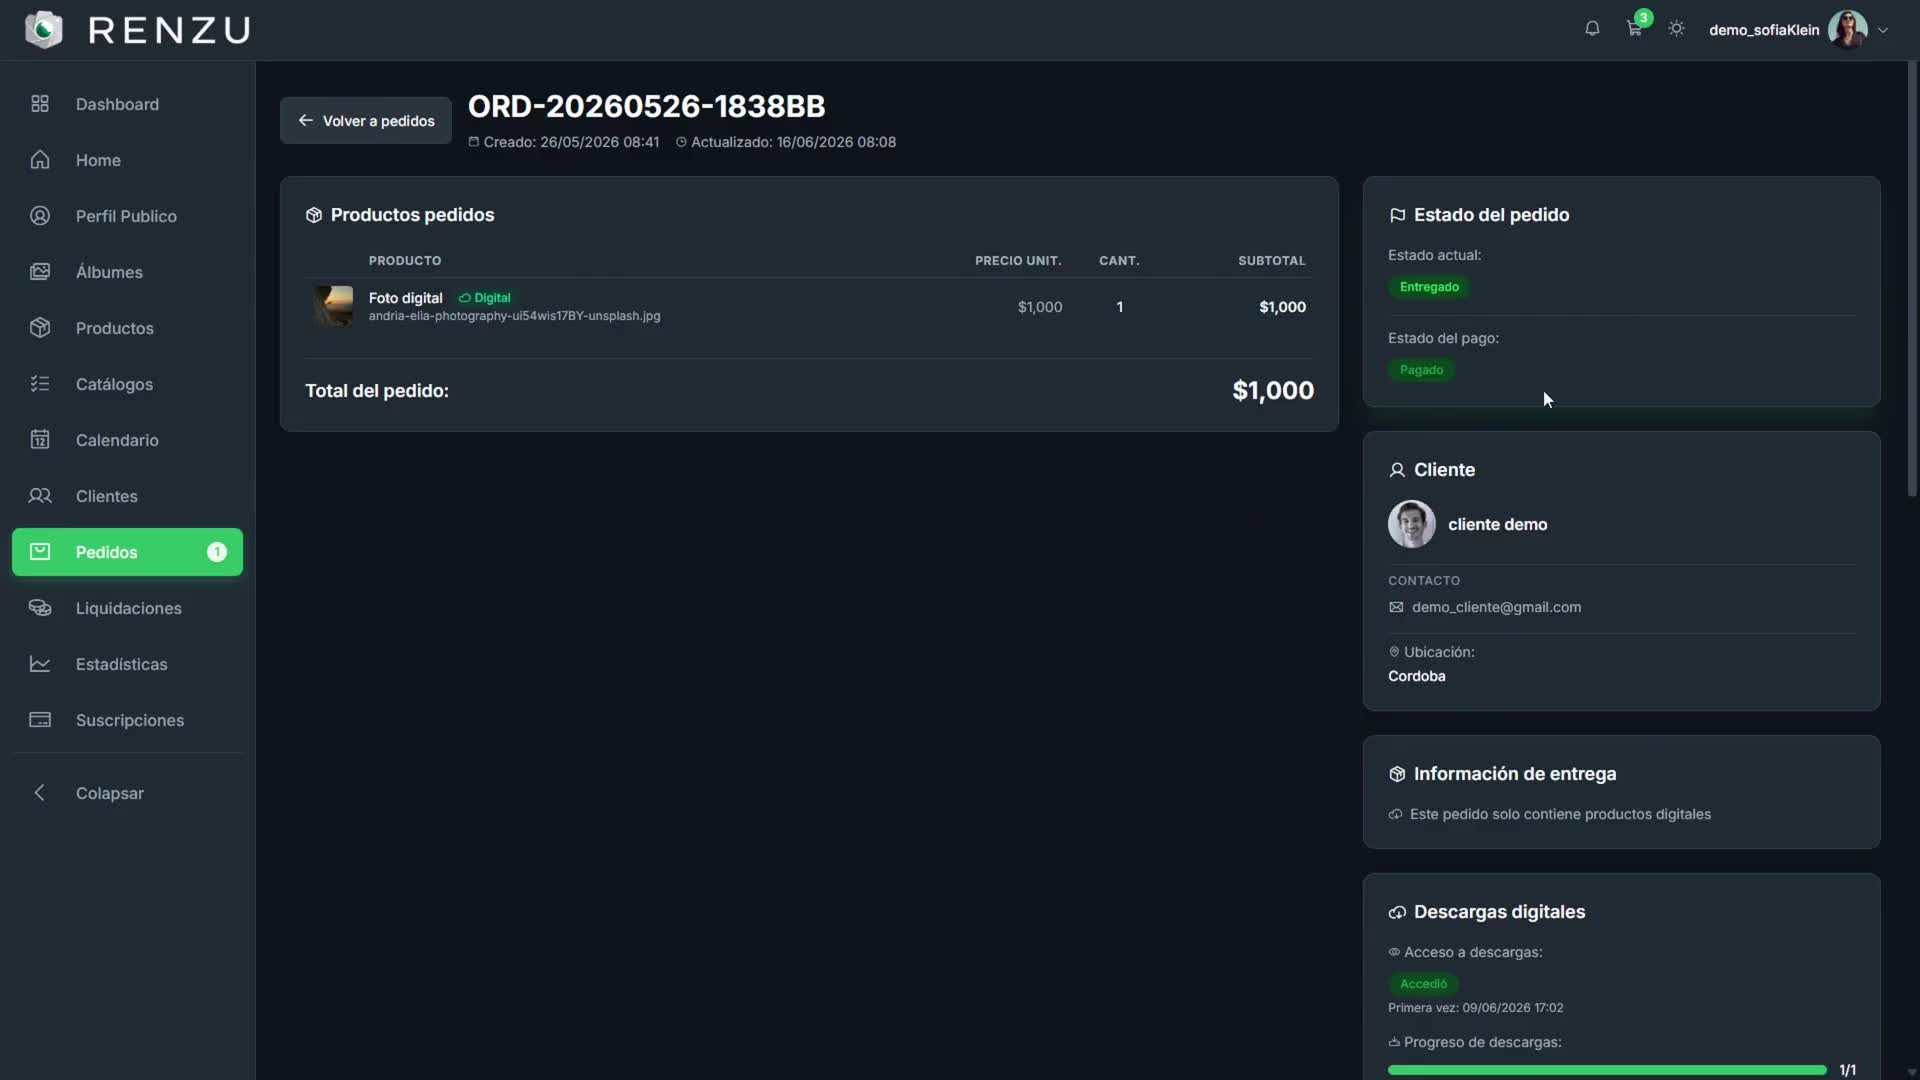Image resolution: width=1920 pixels, height=1080 pixels.
Task: Click the Clientes people icon in sidebar
Action: click(x=40, y=496)
